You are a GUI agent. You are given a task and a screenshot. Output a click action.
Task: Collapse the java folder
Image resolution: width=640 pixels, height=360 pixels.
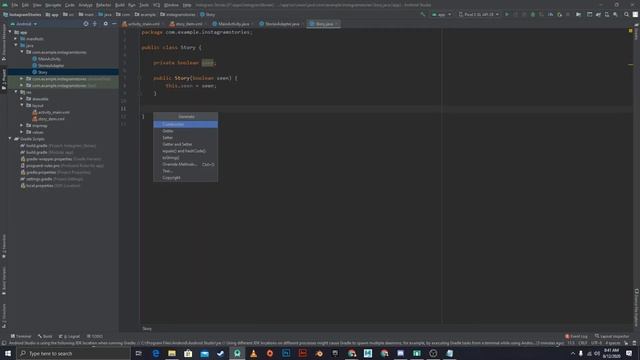16,45
